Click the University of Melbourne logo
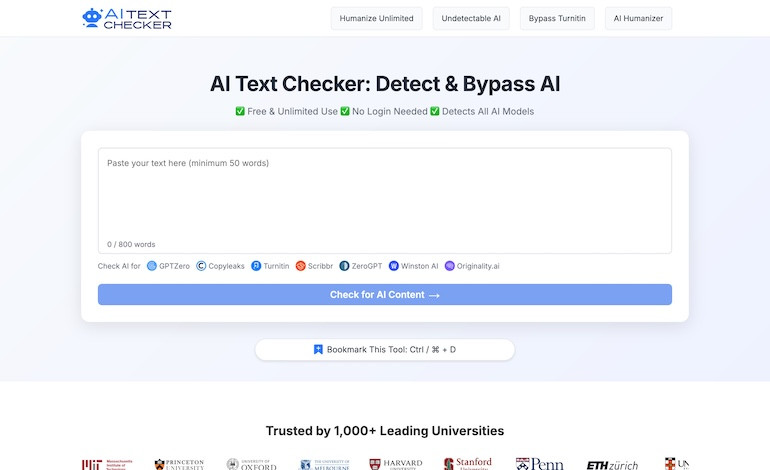Screen dimensions: 770x470 [x=324, y=464]
